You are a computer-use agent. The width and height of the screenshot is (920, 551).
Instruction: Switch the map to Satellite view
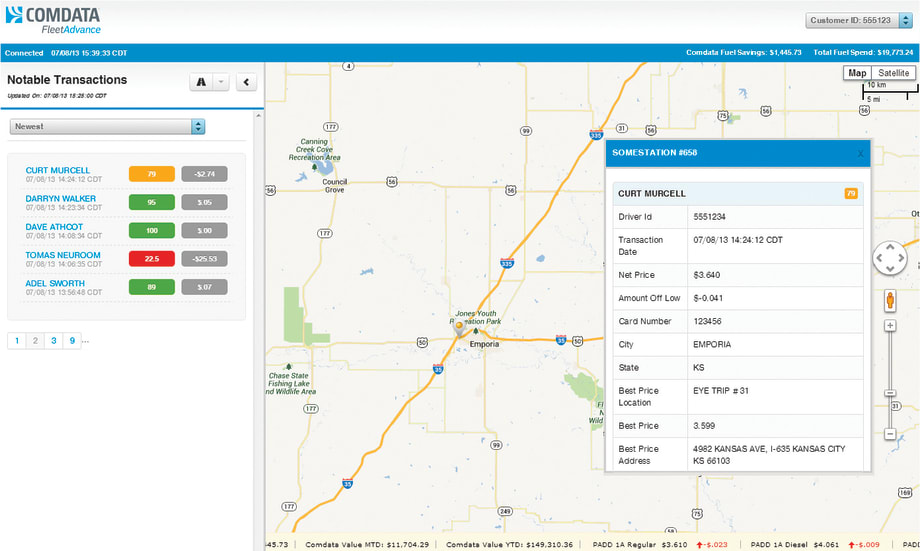coord(894,73)
